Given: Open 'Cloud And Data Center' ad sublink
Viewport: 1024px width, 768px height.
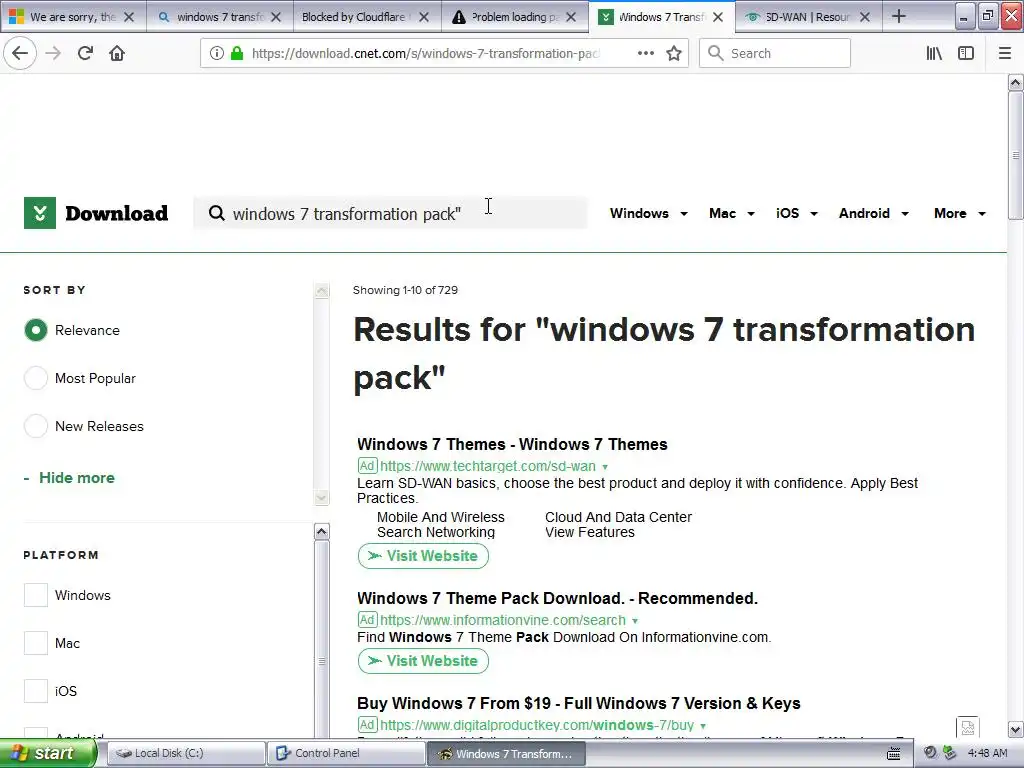Looking at the screenshot, I should (x=618, y=517).
